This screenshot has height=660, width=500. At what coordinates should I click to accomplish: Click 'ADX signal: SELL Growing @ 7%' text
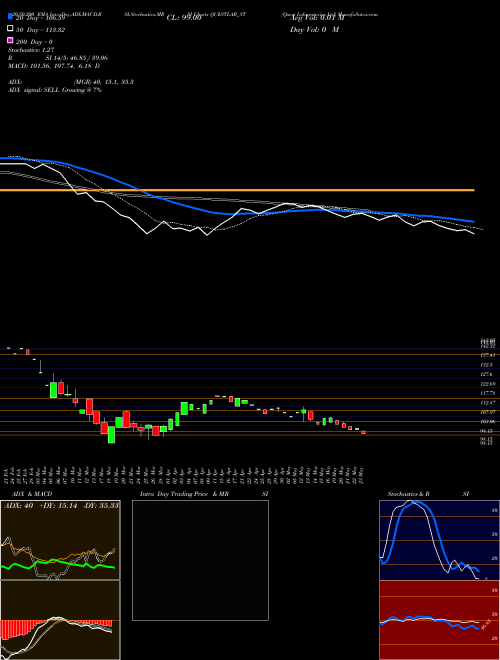(x=55, y=90)
